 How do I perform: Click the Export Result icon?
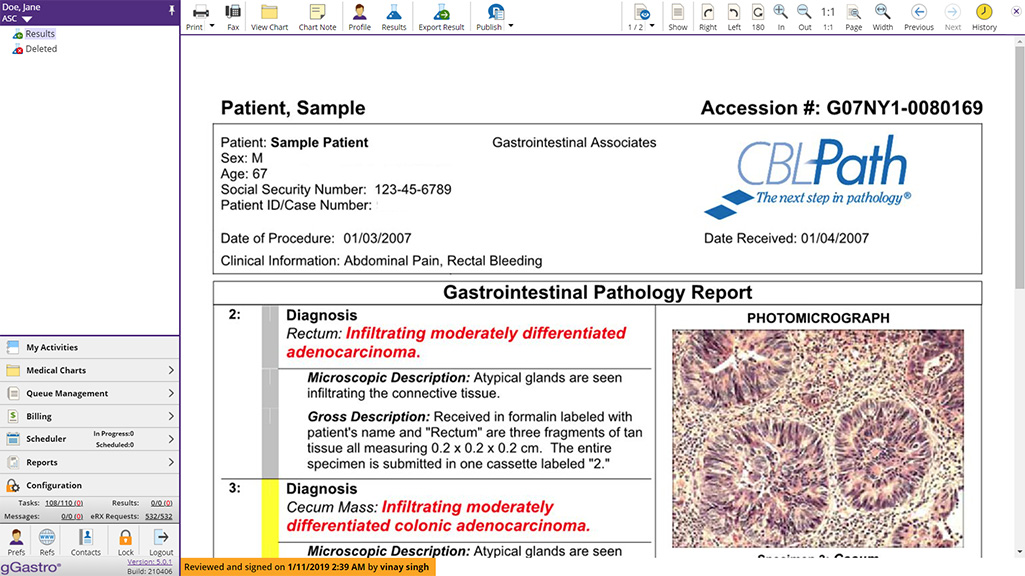point(441,15)
